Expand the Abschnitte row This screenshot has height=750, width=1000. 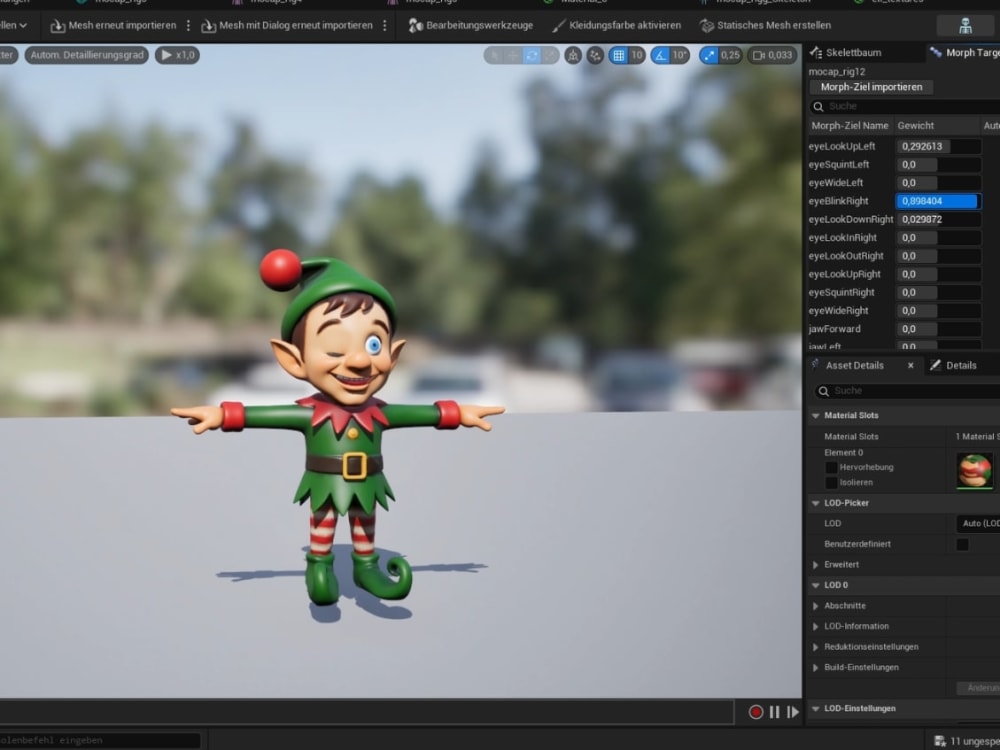(x=815, y=606)
